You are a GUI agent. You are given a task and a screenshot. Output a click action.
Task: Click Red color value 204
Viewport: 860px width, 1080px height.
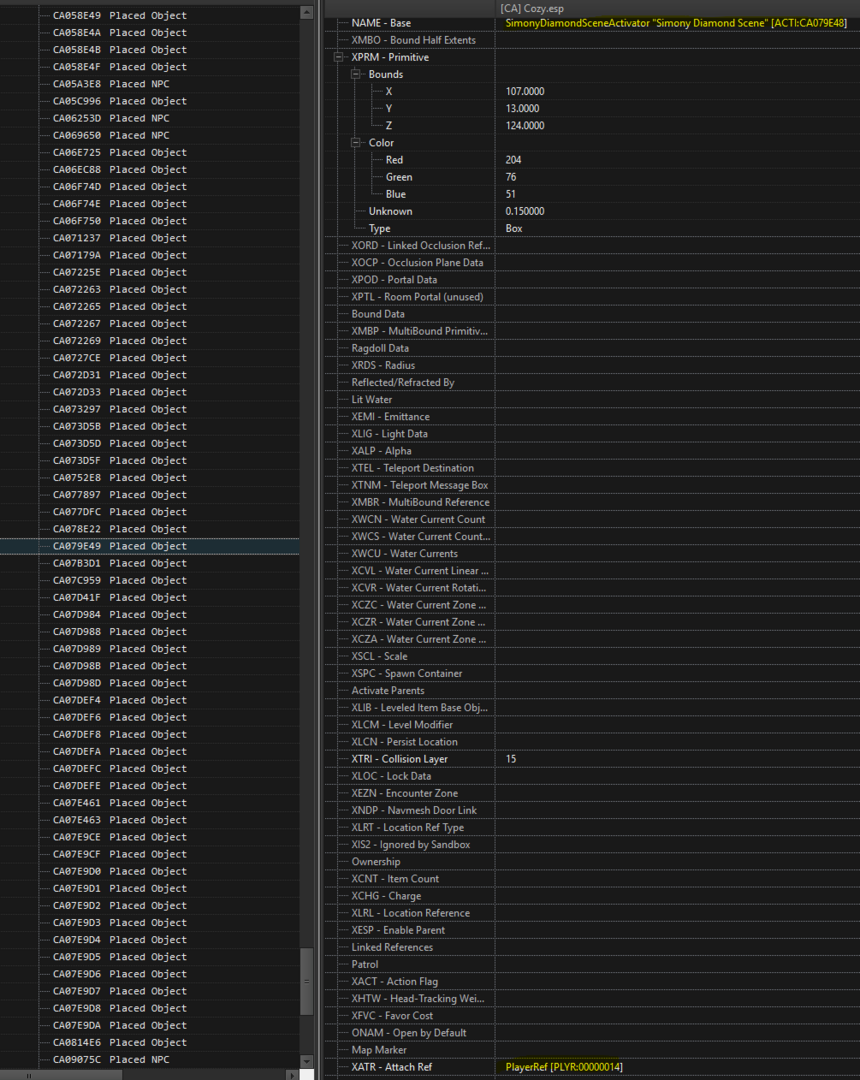point(513,160)
